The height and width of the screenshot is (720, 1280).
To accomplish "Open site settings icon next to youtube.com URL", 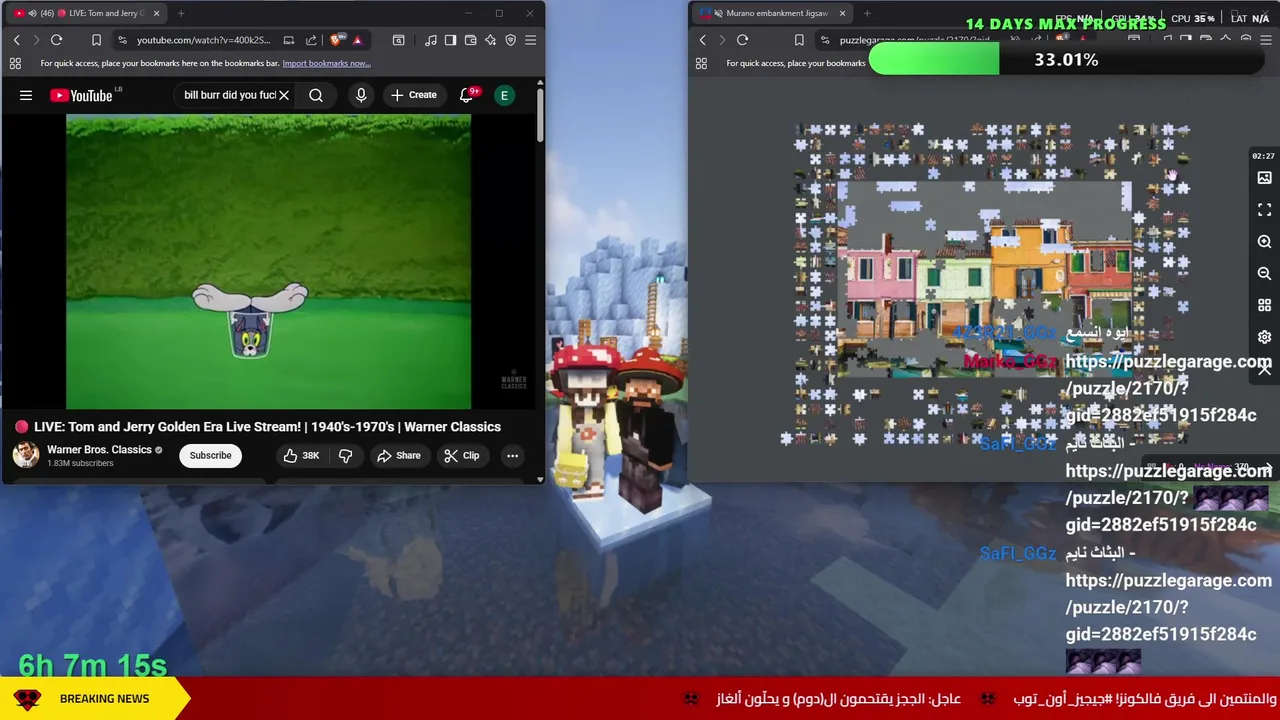I will point(122,40).
